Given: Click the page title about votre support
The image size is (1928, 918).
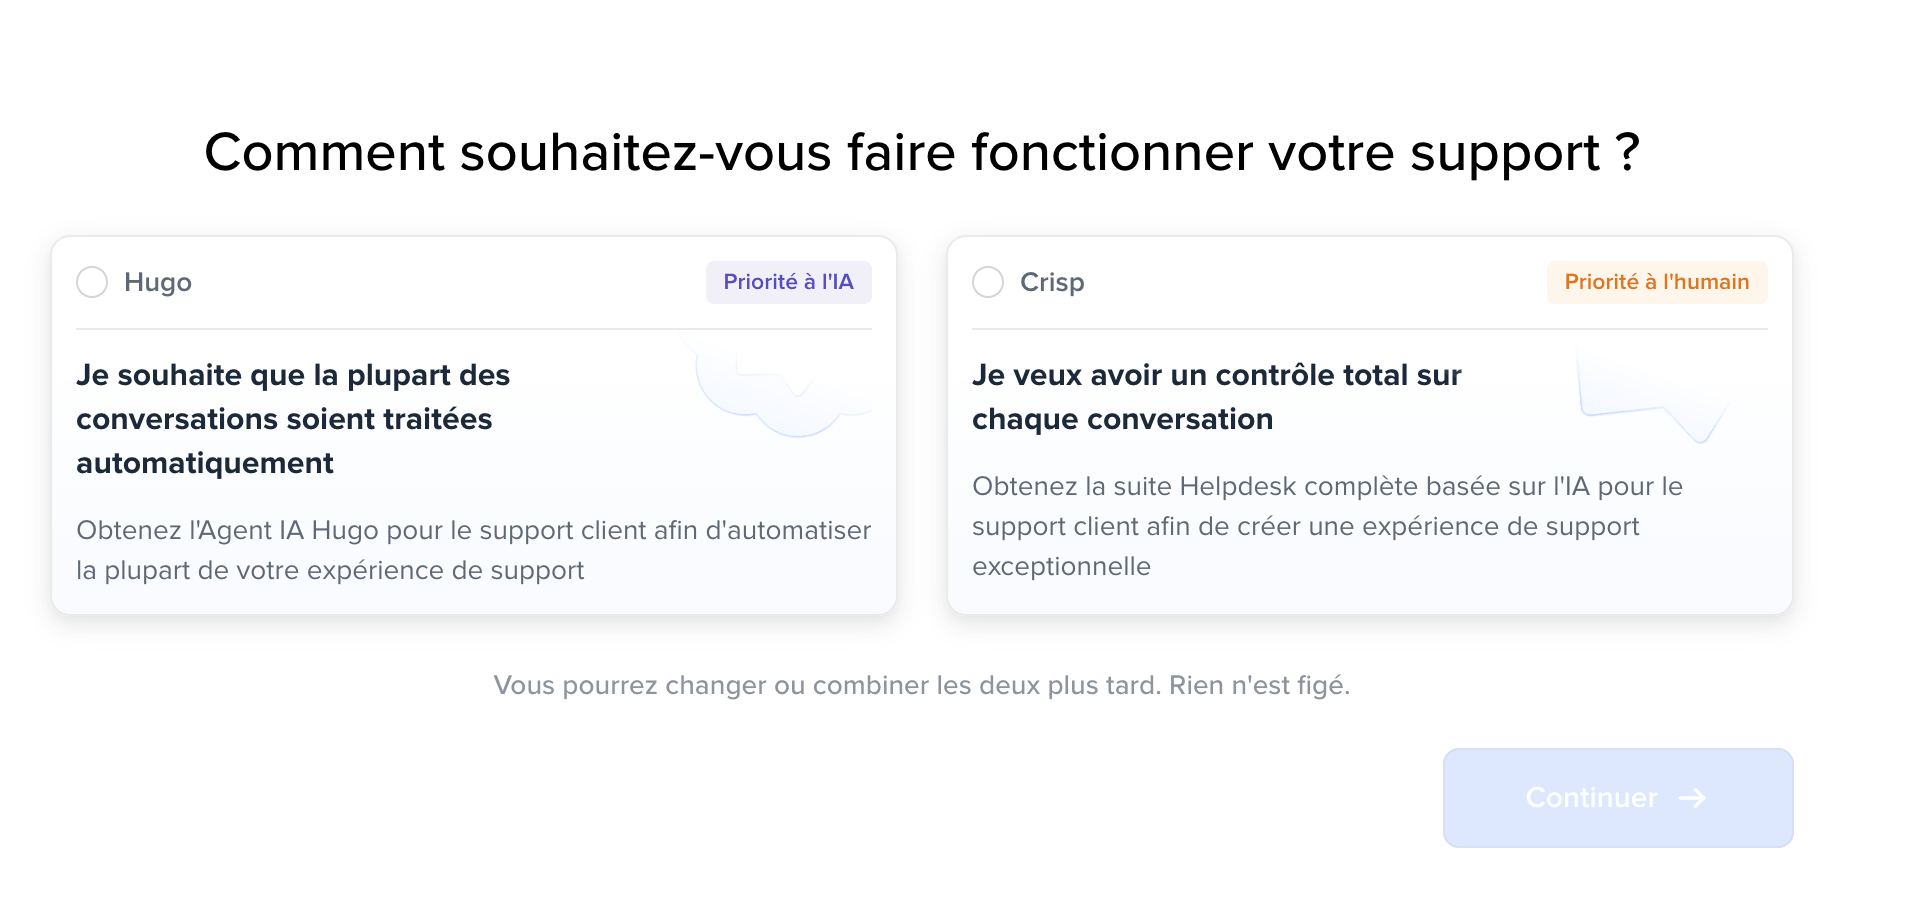Looking at the screenshot, I should (922, 153).
